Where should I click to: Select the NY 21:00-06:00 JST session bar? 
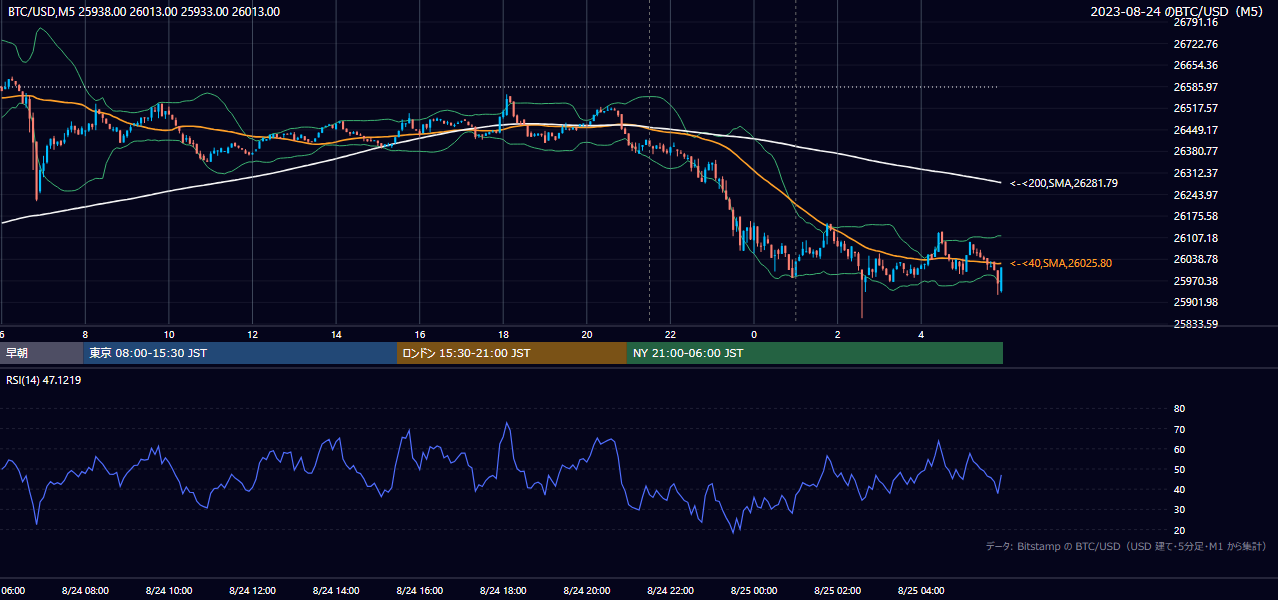[x=815, y=353]
